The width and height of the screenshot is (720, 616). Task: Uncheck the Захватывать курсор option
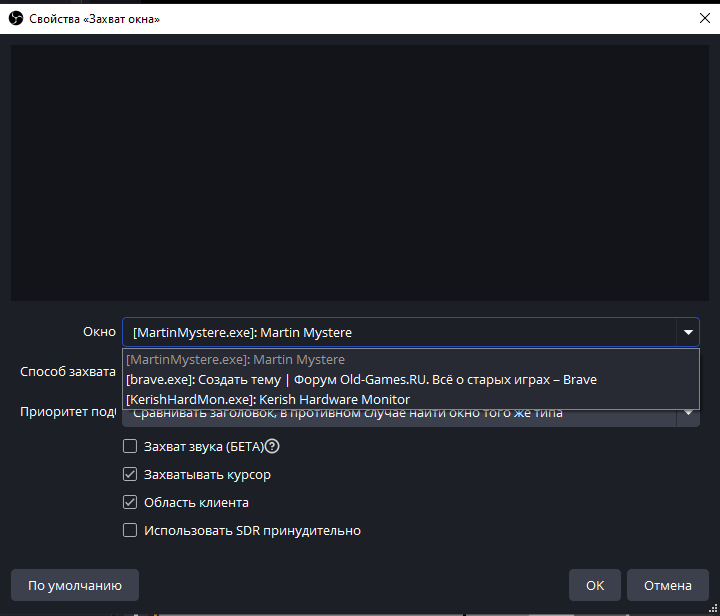(130, 475)
